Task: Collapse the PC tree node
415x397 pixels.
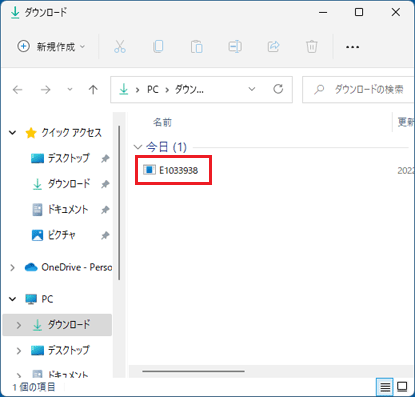Action: (x=13, y=299)
